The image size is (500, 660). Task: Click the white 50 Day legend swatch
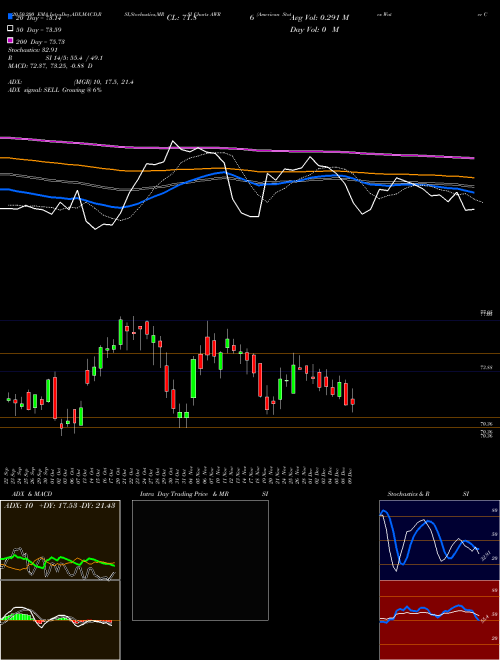10,29
